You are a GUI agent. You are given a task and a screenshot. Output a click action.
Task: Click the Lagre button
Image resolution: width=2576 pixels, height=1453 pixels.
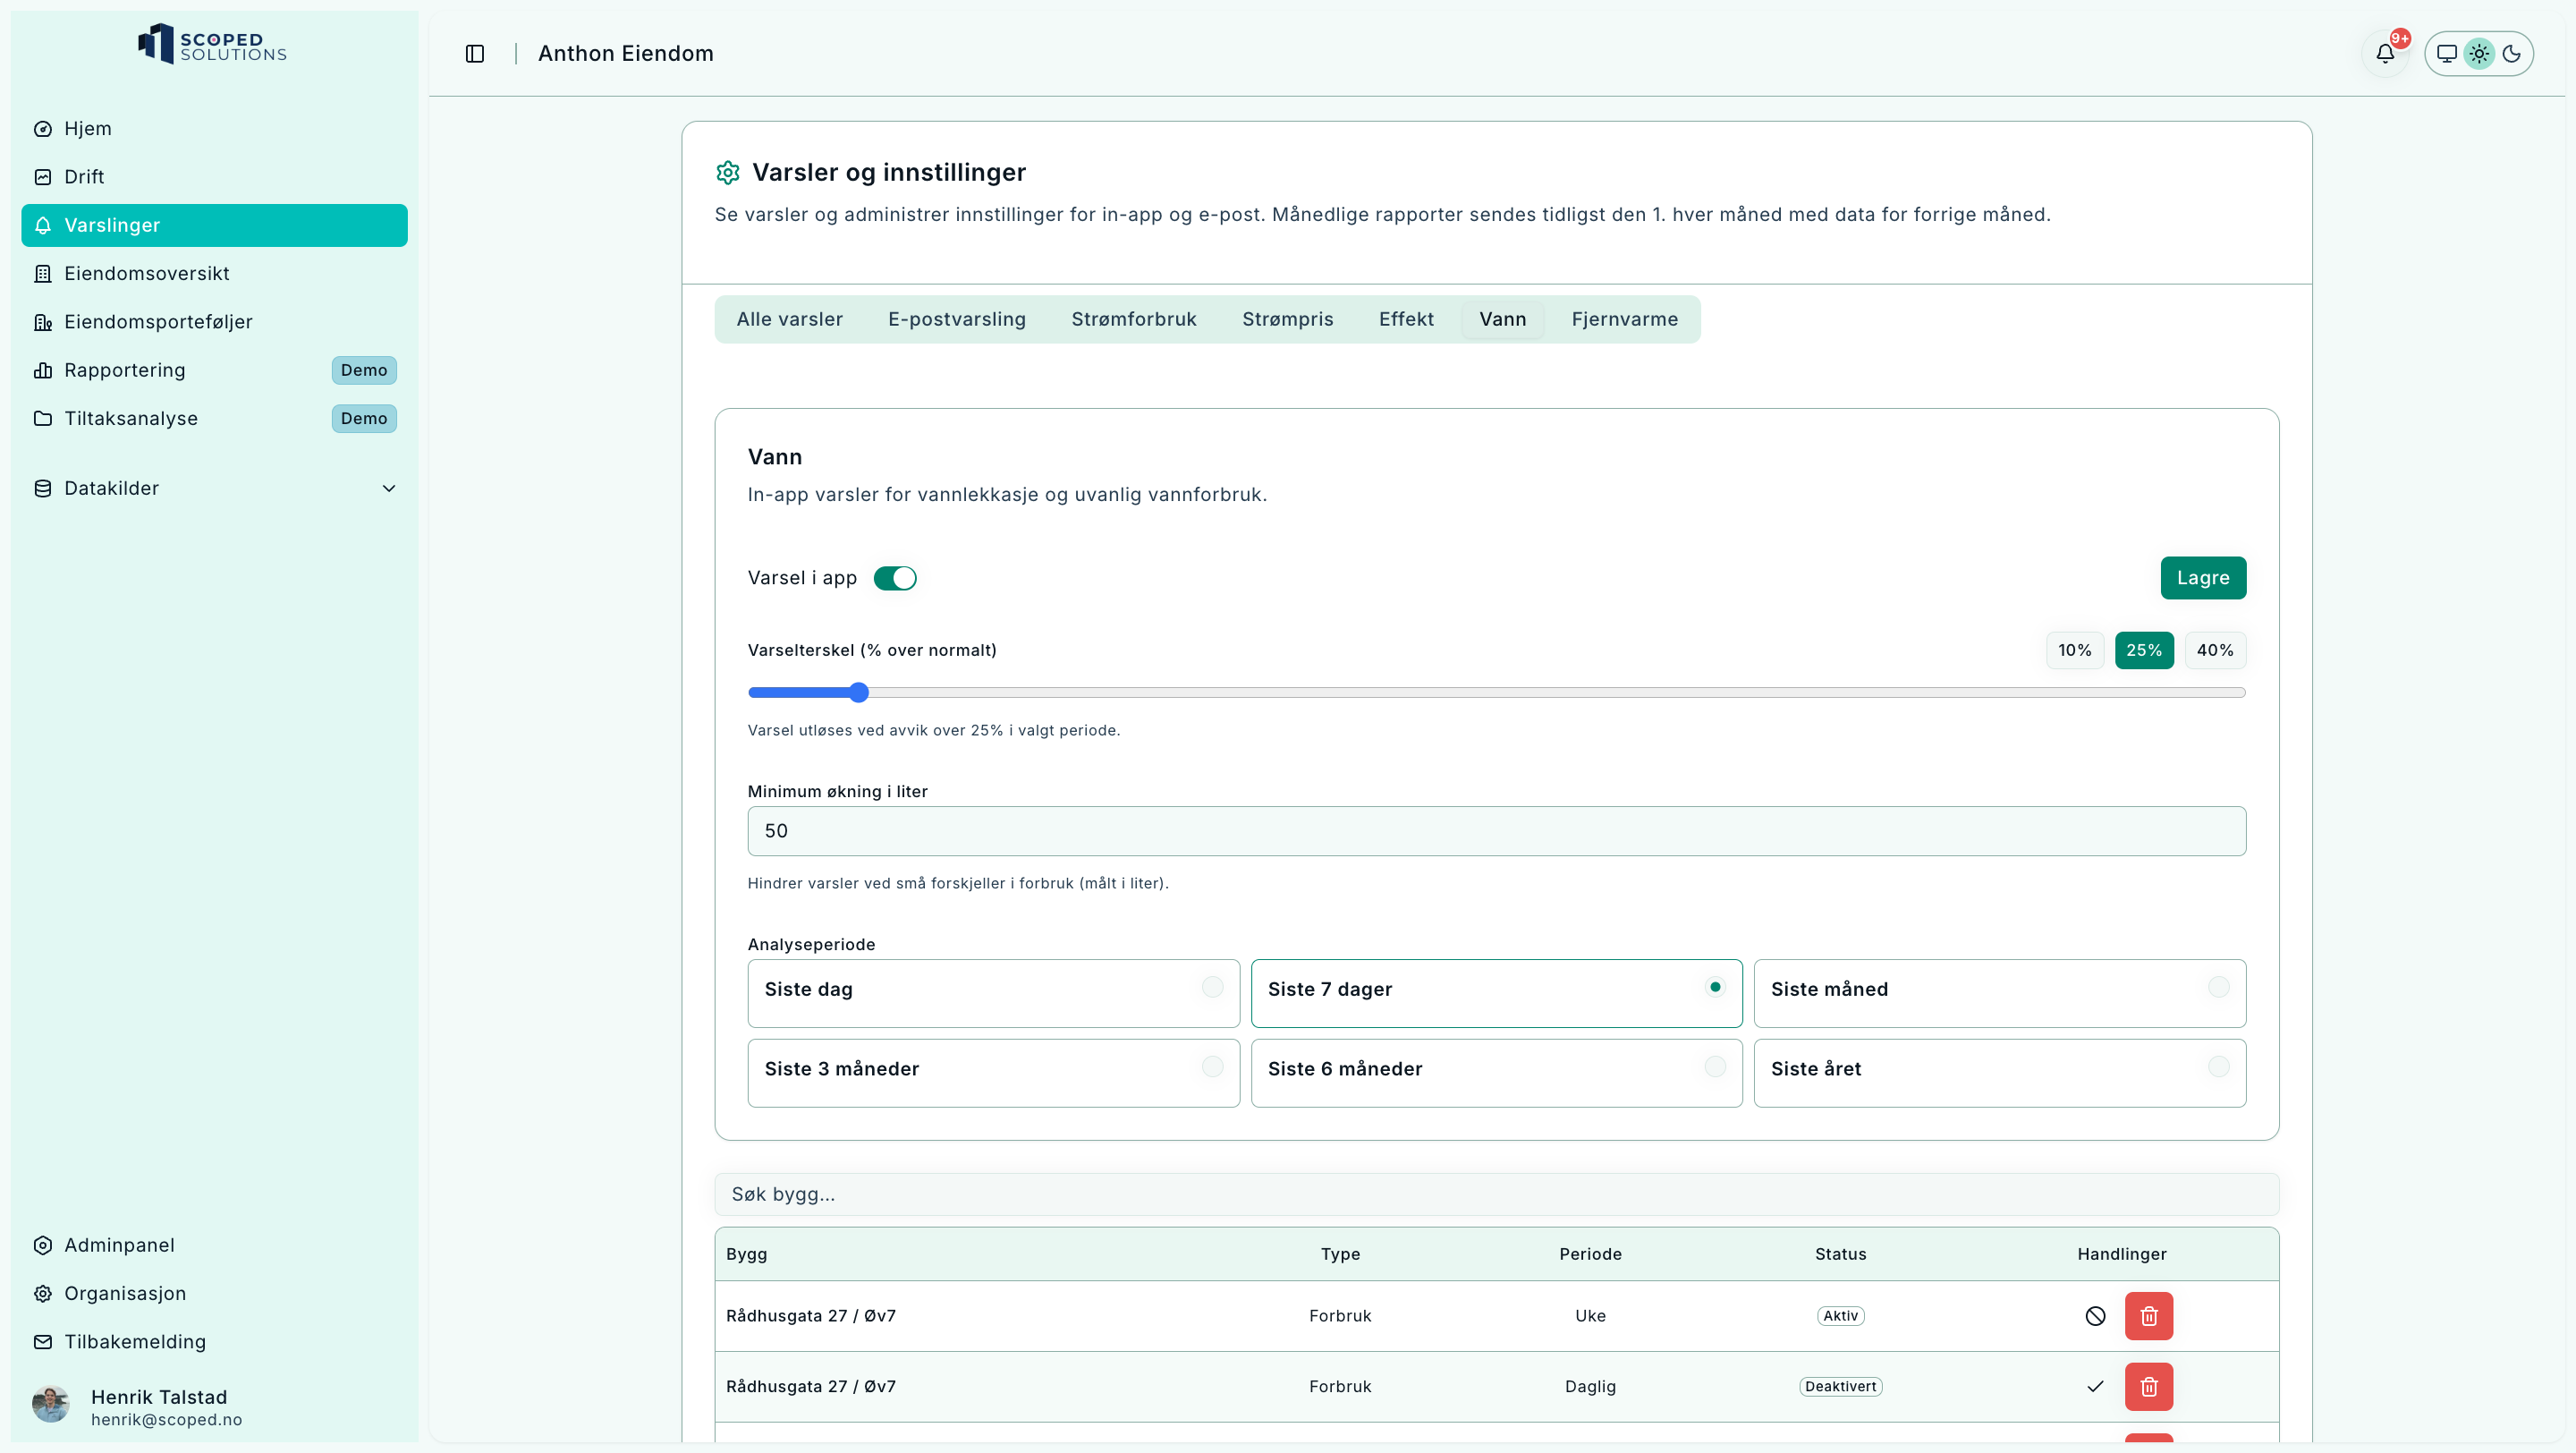pos(2202,578)
